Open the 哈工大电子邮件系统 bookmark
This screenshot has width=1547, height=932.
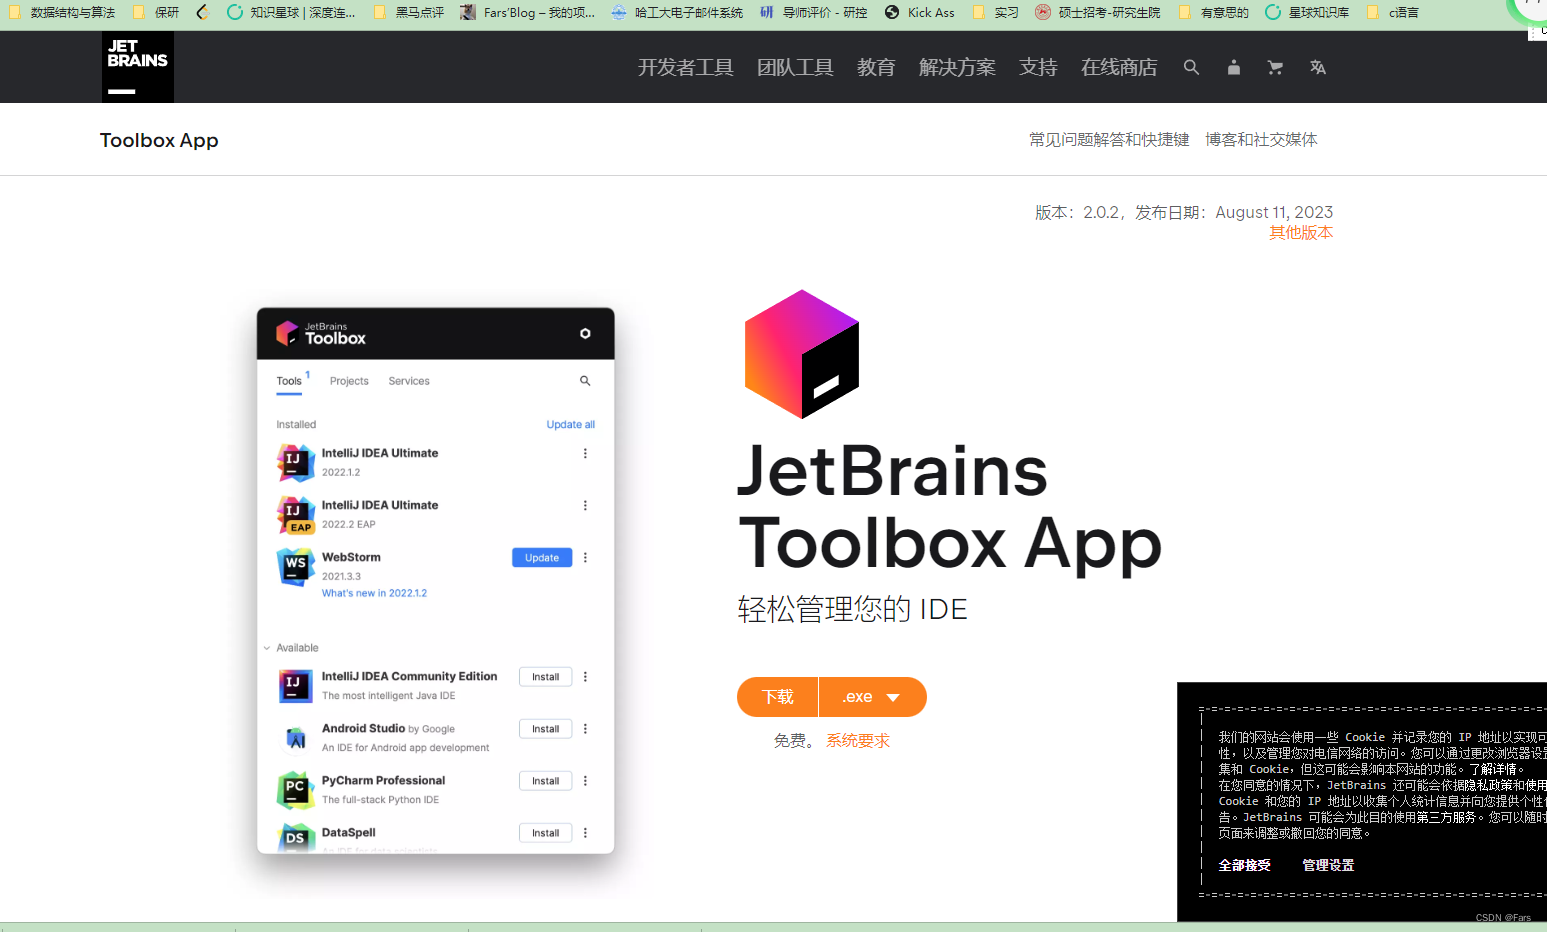[677, 12]
